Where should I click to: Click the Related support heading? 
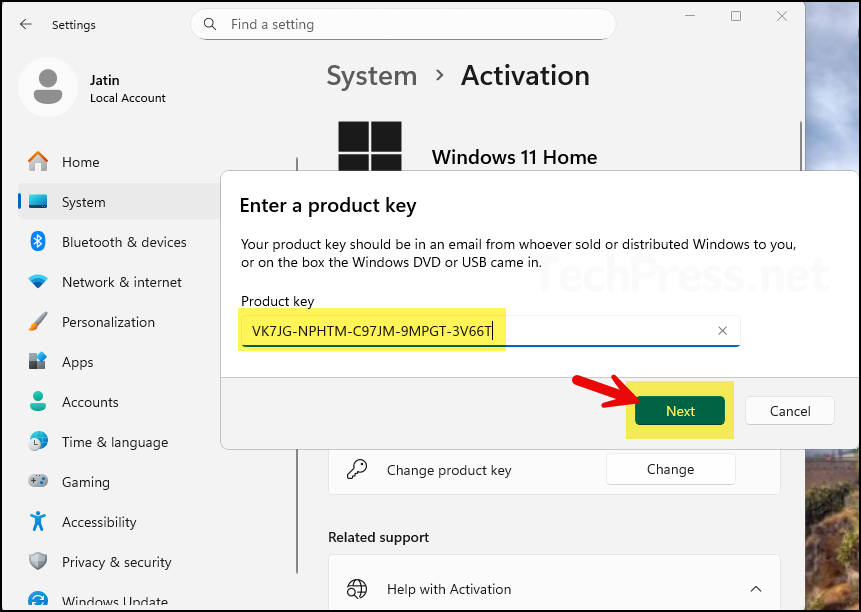click(x=378, y=537)
